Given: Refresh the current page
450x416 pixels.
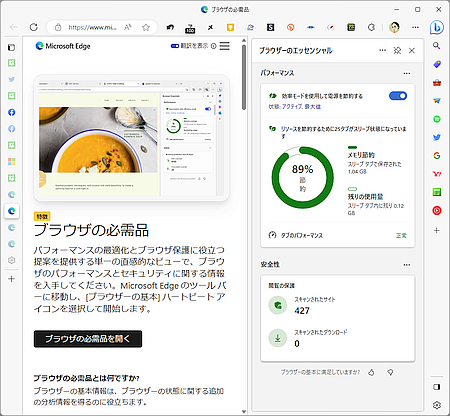Looking at the screenshot, I should [x=34, y=27].
